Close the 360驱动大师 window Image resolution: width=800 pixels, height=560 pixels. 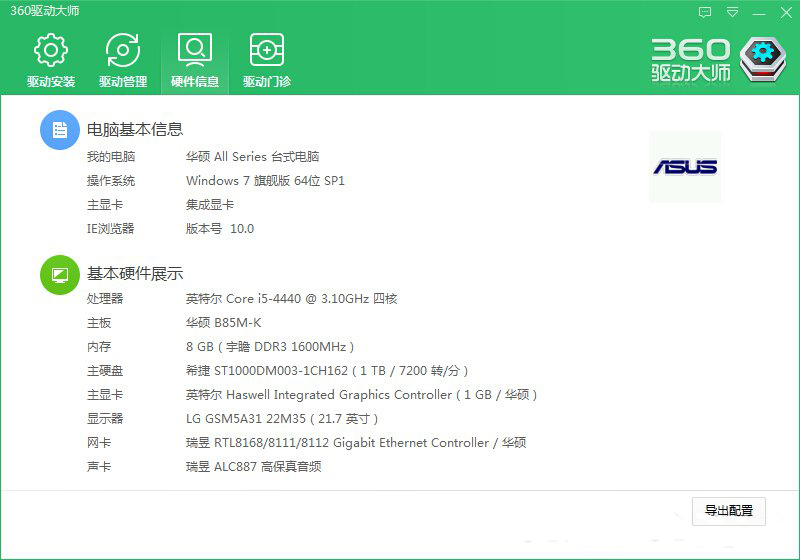tap(786, 12)
